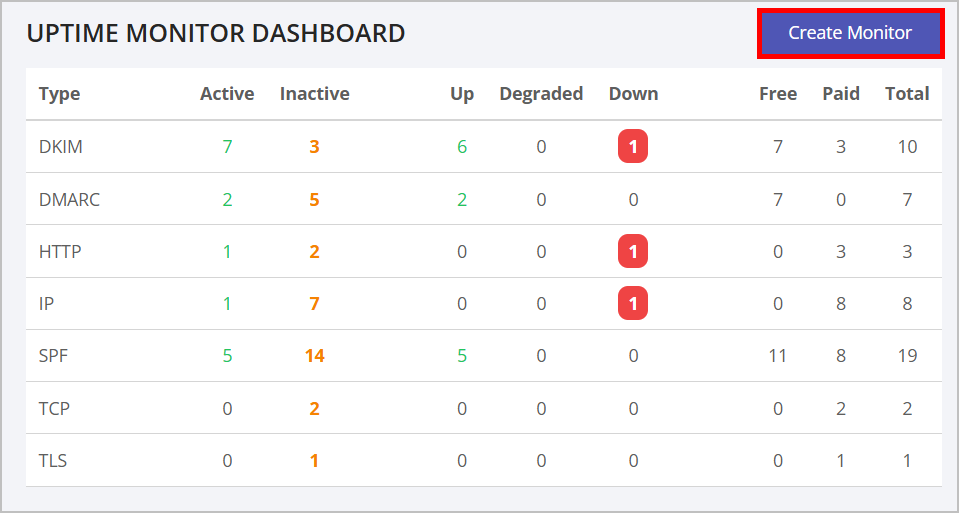Image resolution: width=959 pixels, height=513 pixels.
Task: Click the Total column header
Action: pyautogui.click(x=907, y=94)
